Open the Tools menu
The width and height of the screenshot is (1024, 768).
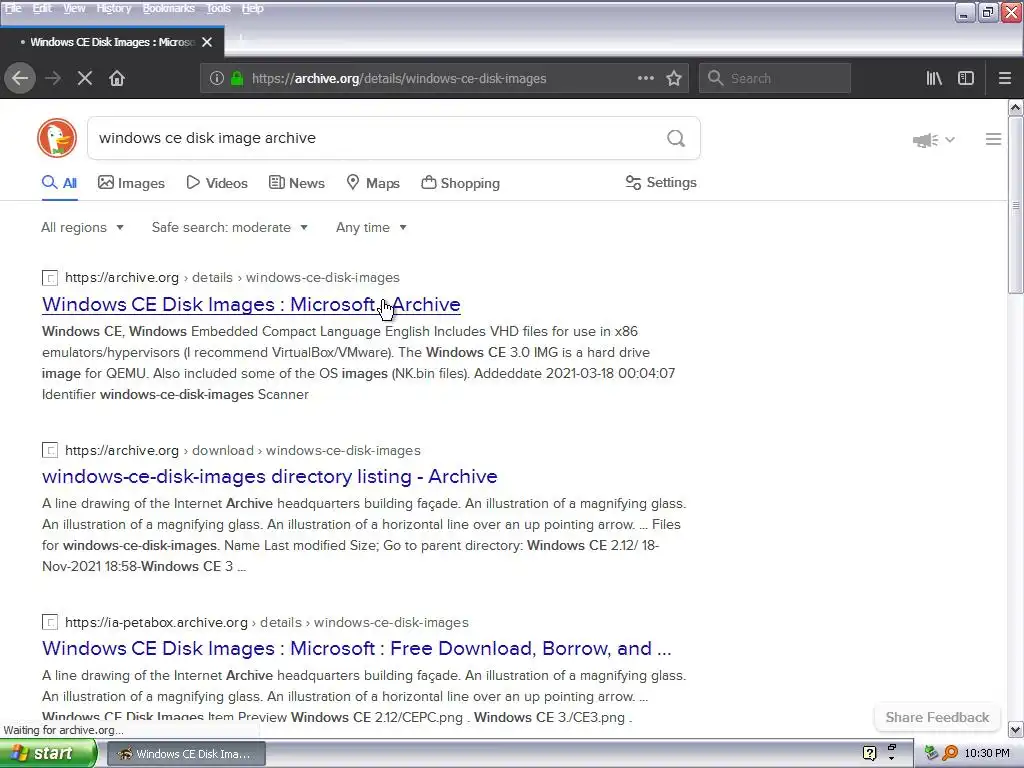pyautogui.click(x=218, y=8)
